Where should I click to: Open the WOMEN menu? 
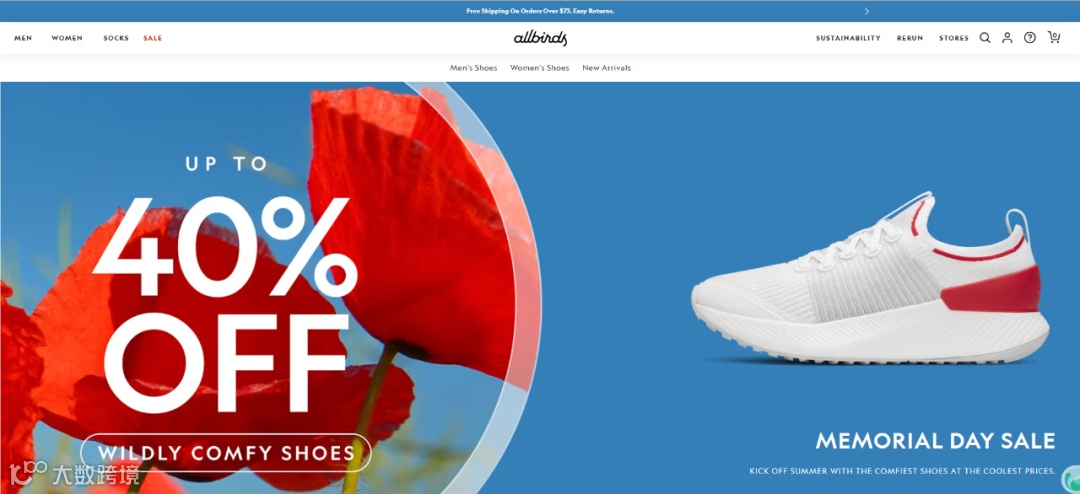67,39
